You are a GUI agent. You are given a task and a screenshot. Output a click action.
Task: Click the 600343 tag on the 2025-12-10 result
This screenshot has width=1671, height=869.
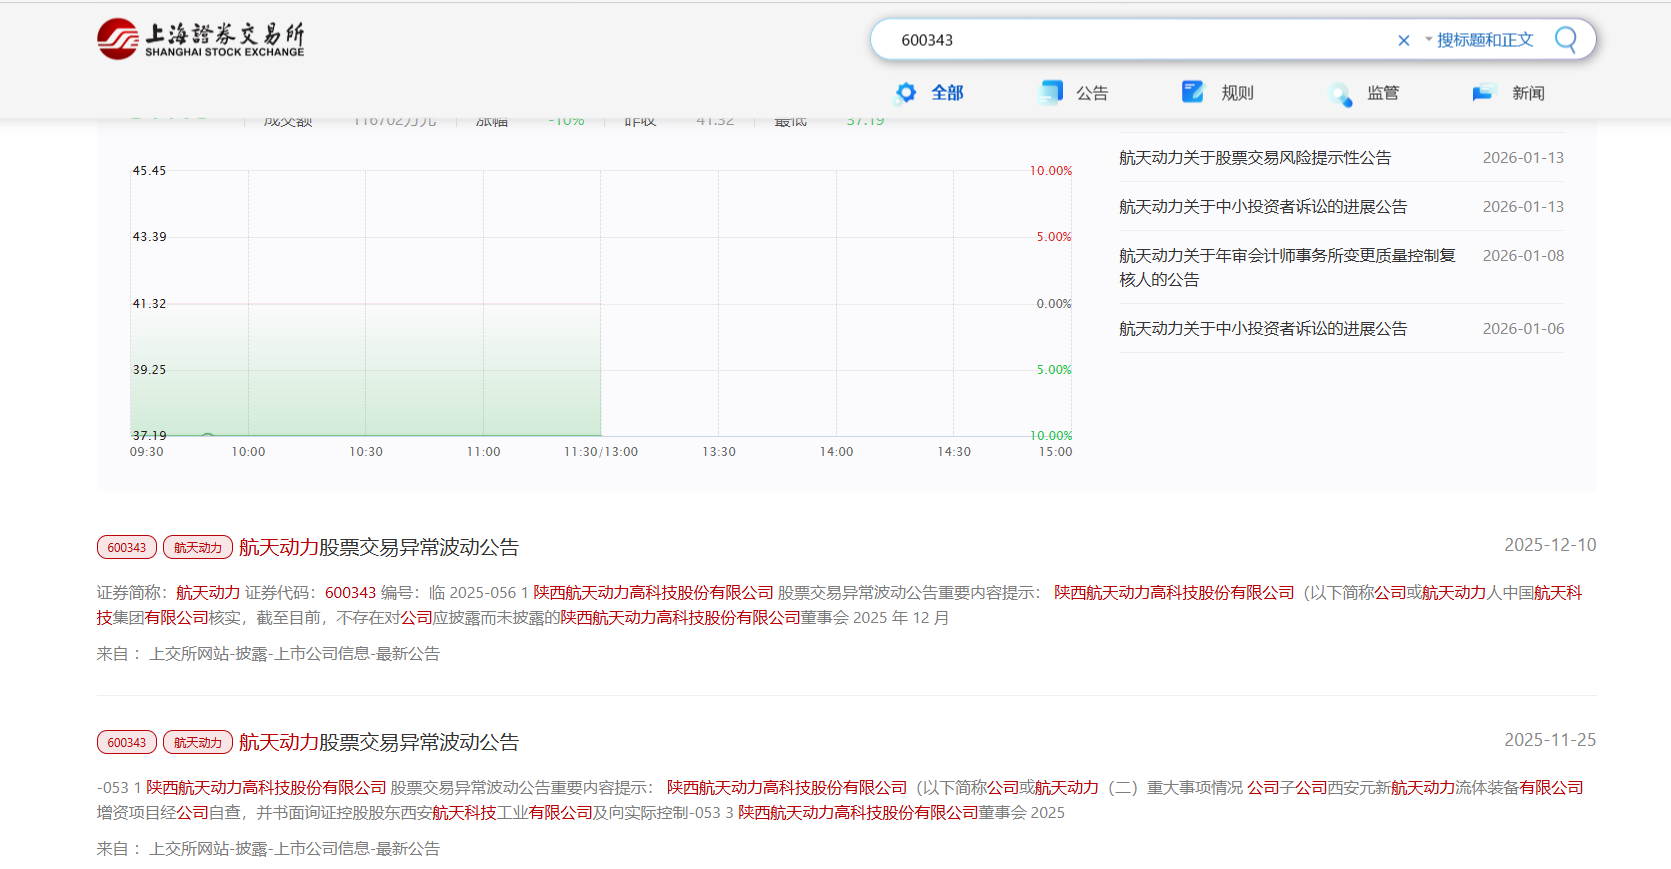[x=127, y=547]
